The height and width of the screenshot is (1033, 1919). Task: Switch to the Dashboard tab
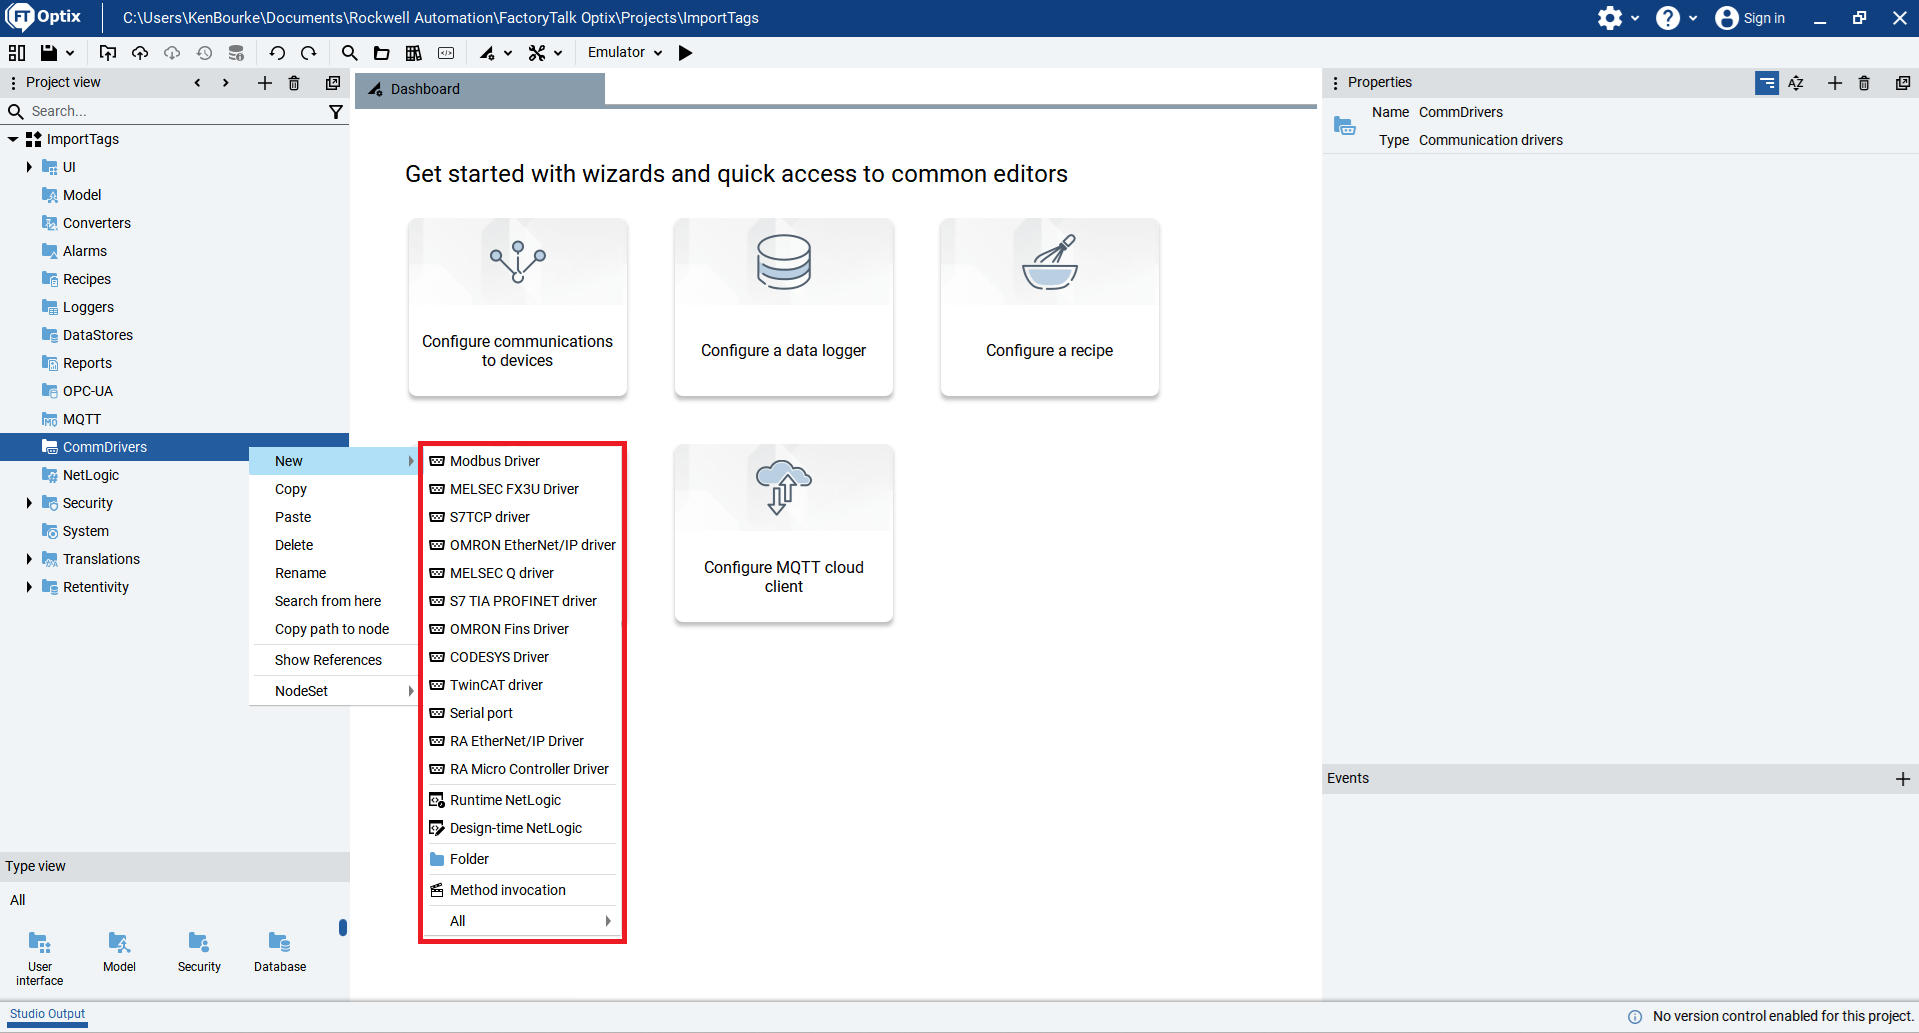[x=480, y=89]
